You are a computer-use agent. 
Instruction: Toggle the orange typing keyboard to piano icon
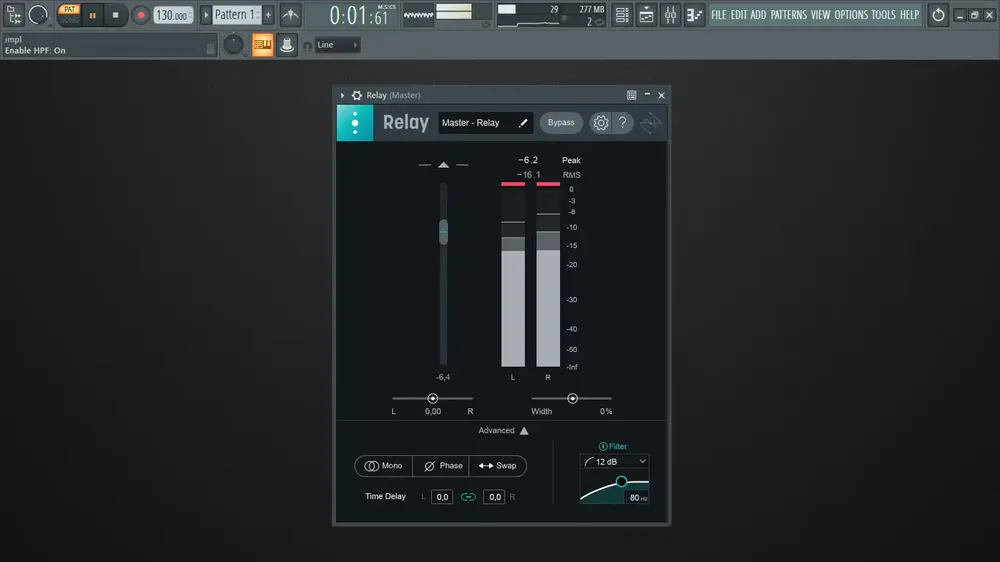(x=262, y=45)
